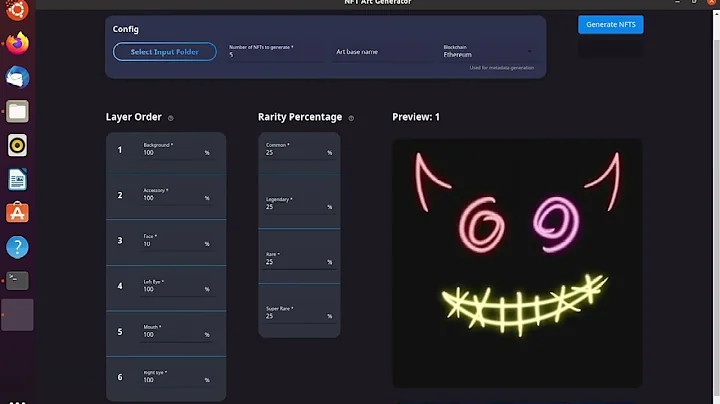Click the 'Preview: 1' label

pos(416,117)
